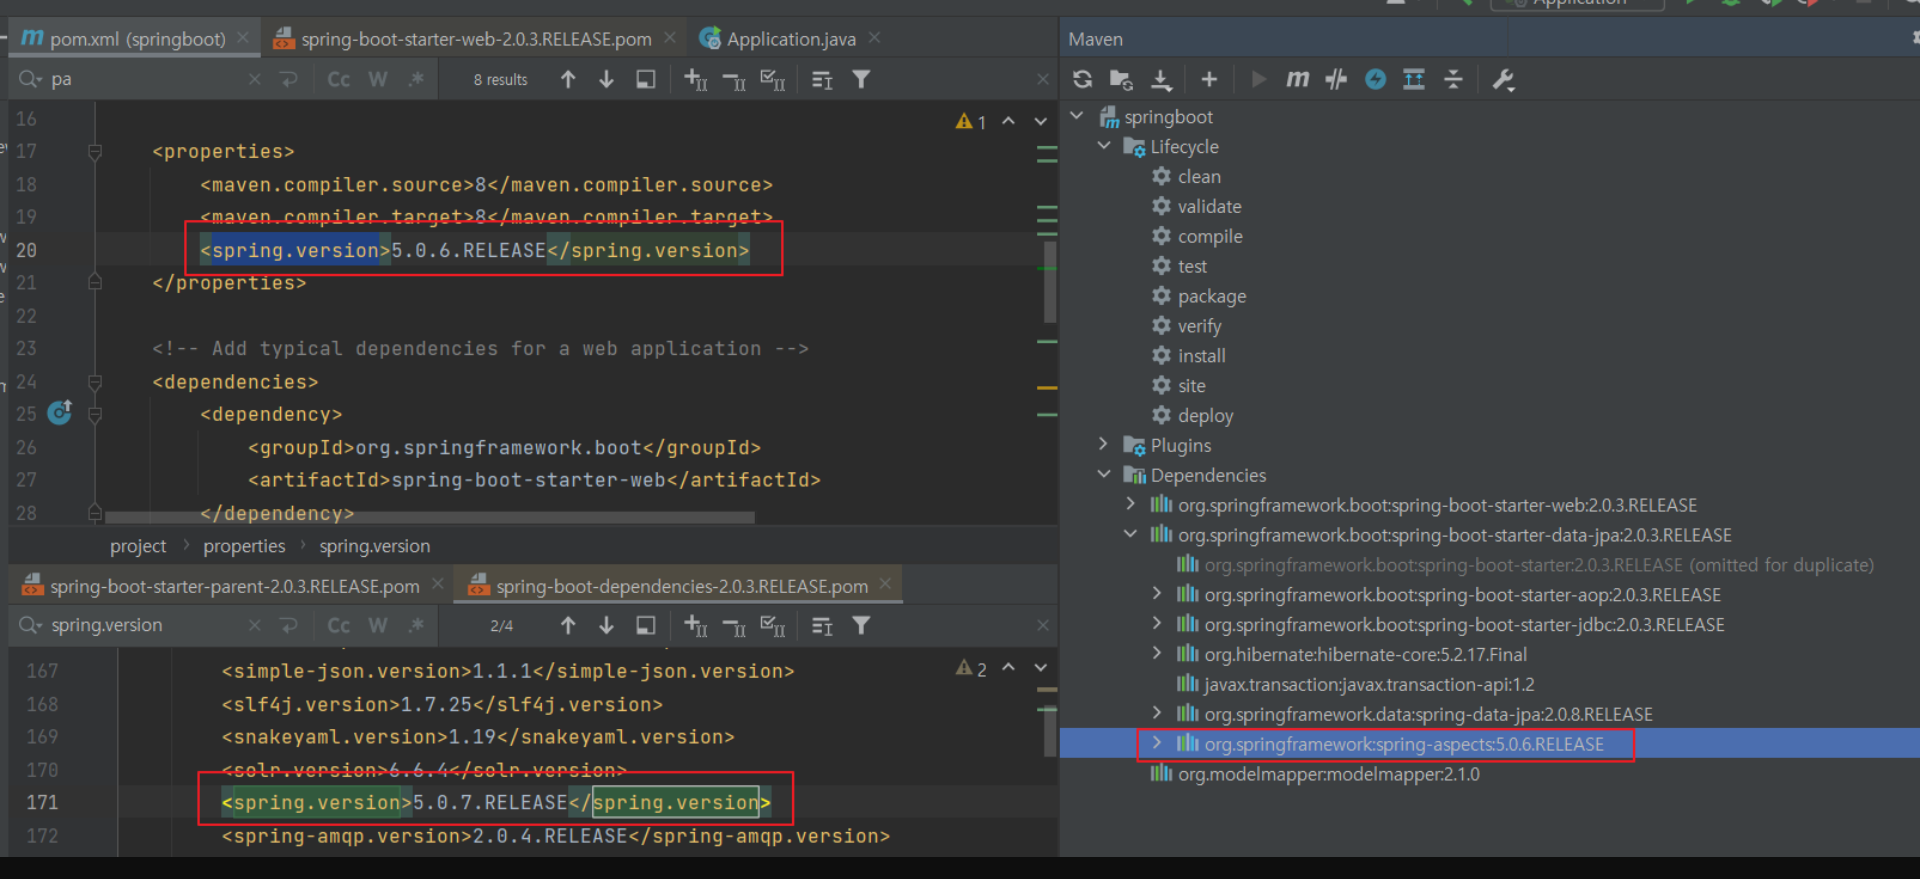Image resolution: width=1920 pixels, height=879 pixels.
Task: Click 'properties' in the editor breadcrumb
Action: (x=244, y=546)
